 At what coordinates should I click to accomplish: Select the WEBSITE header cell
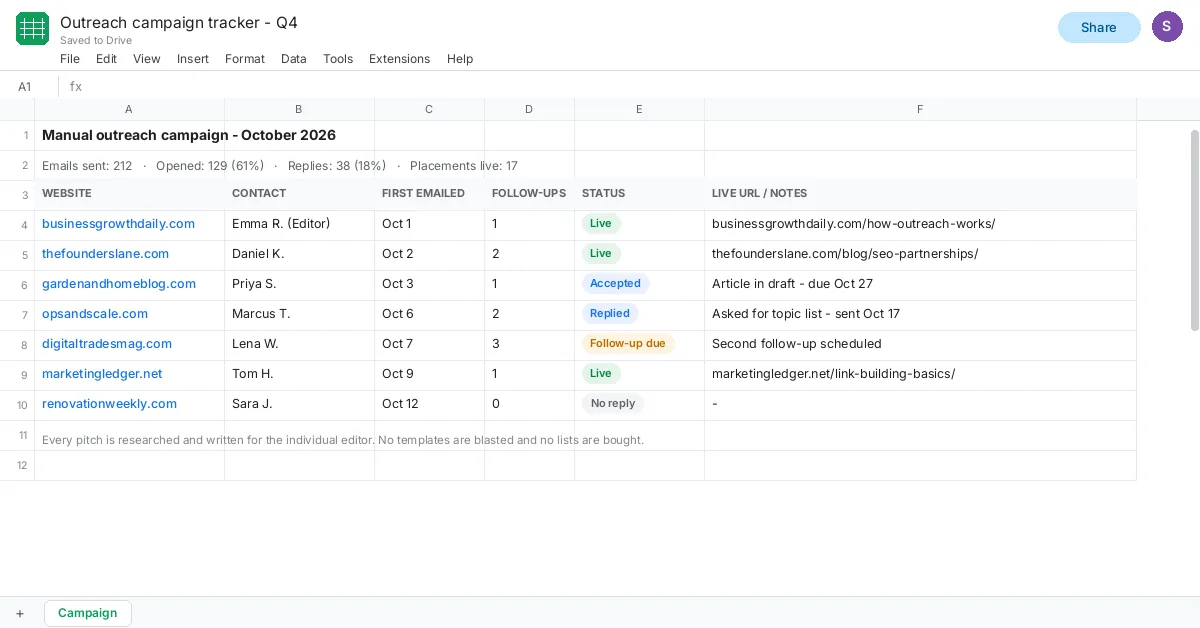[130, 194]
